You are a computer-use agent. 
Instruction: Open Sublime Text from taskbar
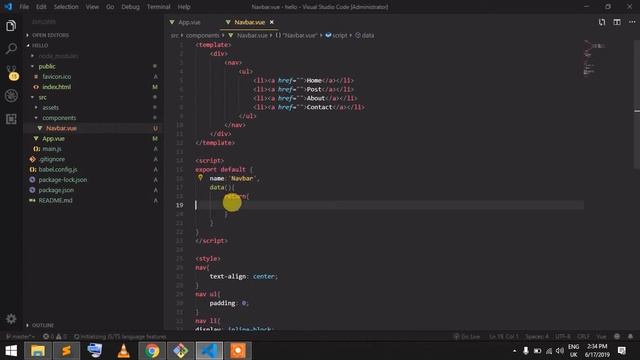click(66, 351)
